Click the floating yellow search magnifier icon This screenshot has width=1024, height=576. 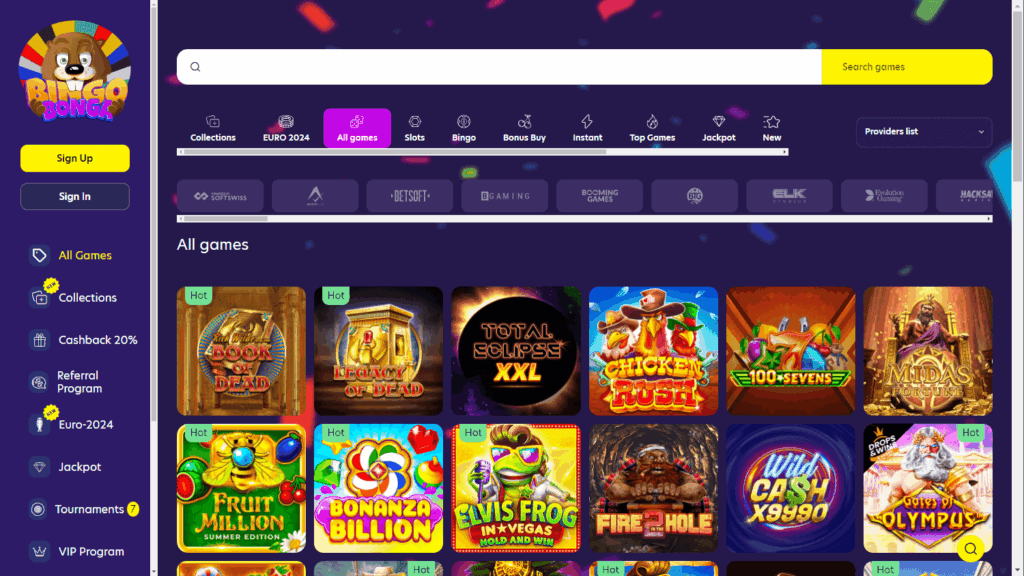(x=970, y=549)
